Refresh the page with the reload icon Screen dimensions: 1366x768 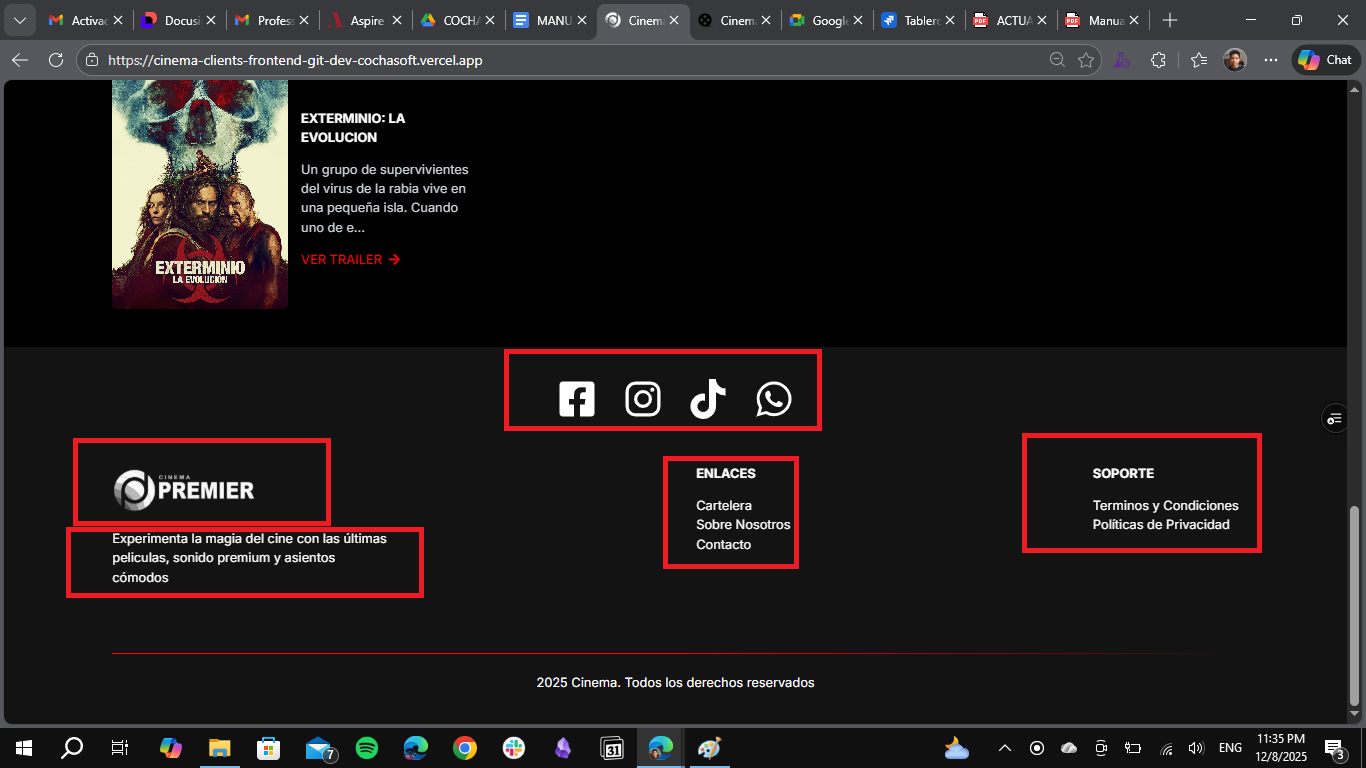click(56, 60)
